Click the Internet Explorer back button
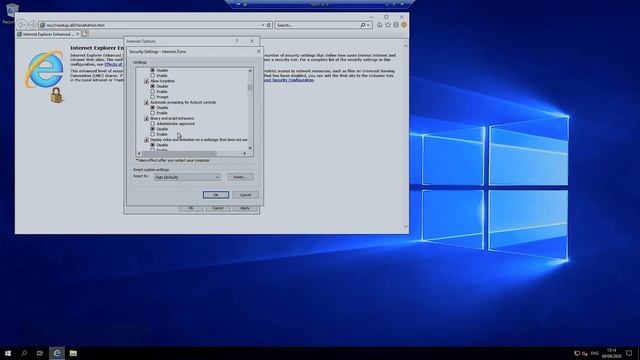 coord(21,24)
